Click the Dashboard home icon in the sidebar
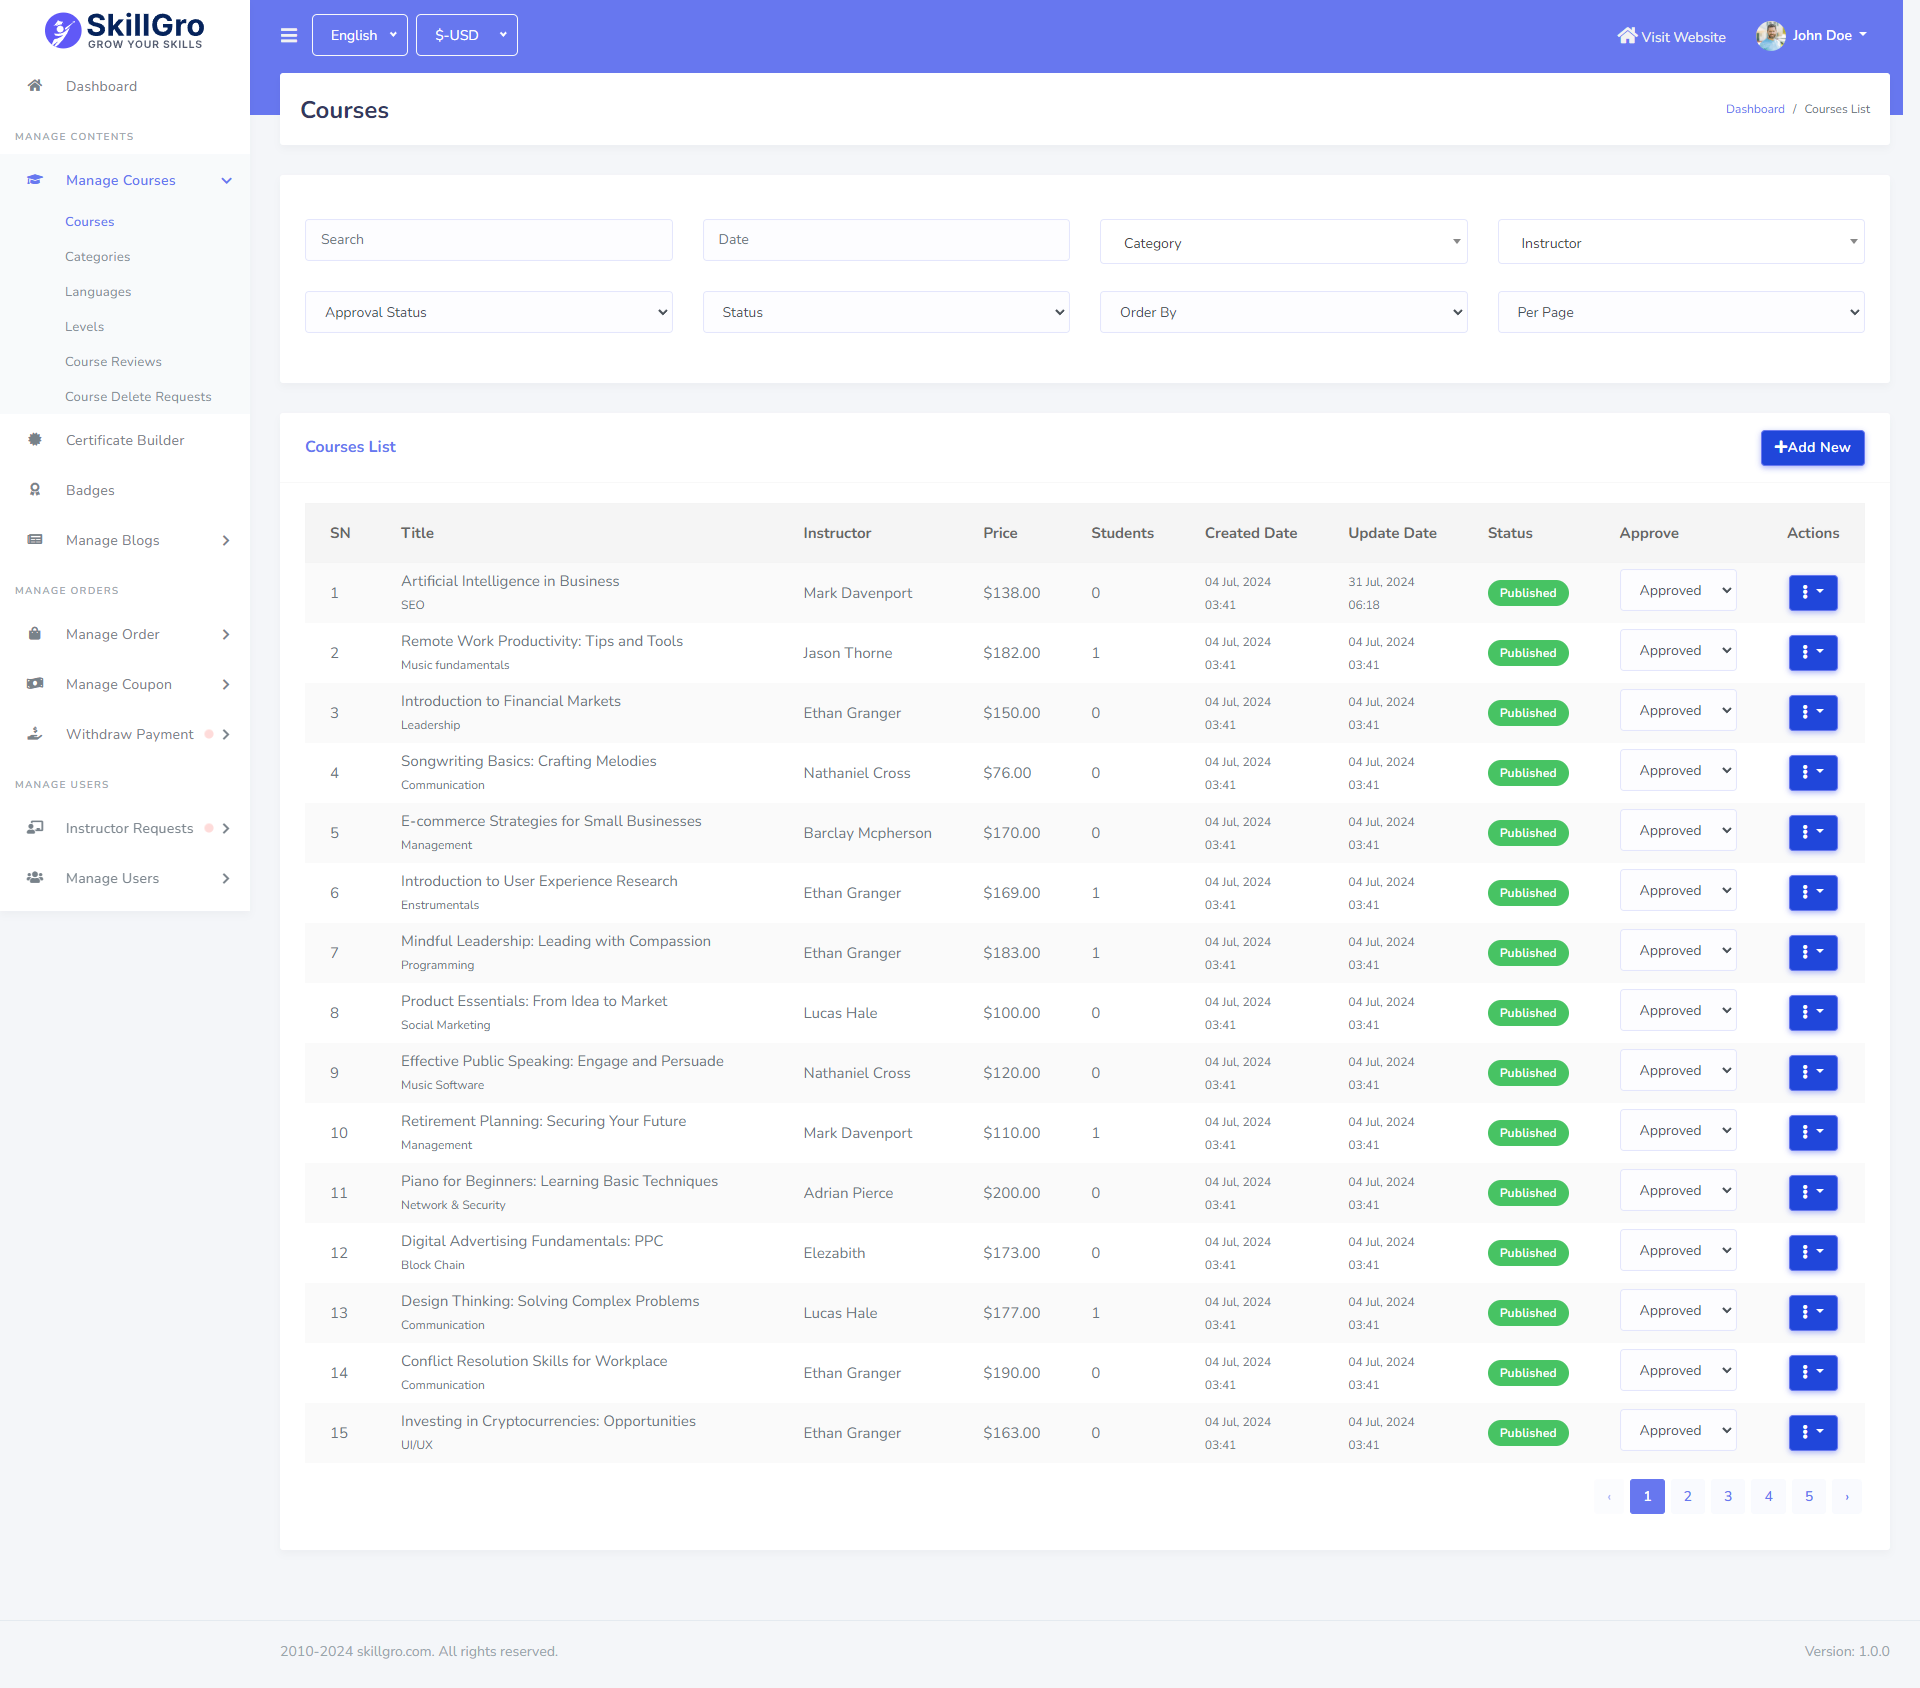The height and width of the screenshot is (1688, 1920). 35,86
